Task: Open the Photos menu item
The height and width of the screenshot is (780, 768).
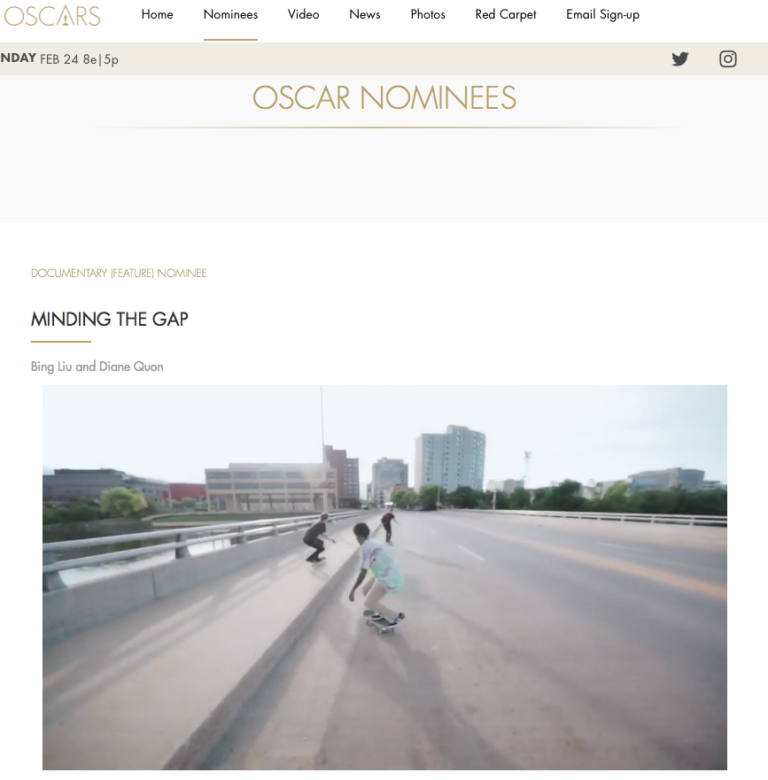Action: [x=428, y=14]
